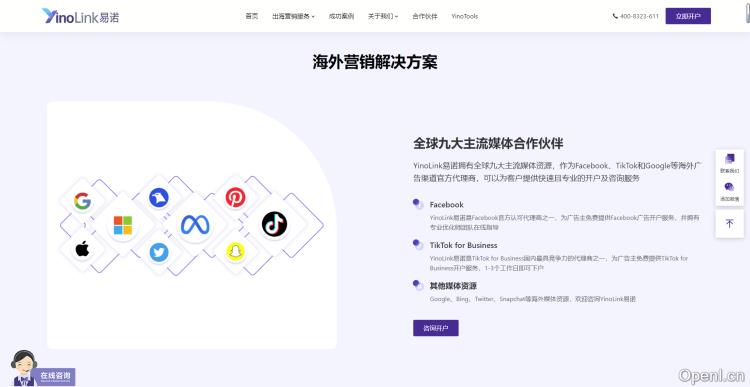
Task: Select the Facebook list heading
Action: (x=446, y=204)
